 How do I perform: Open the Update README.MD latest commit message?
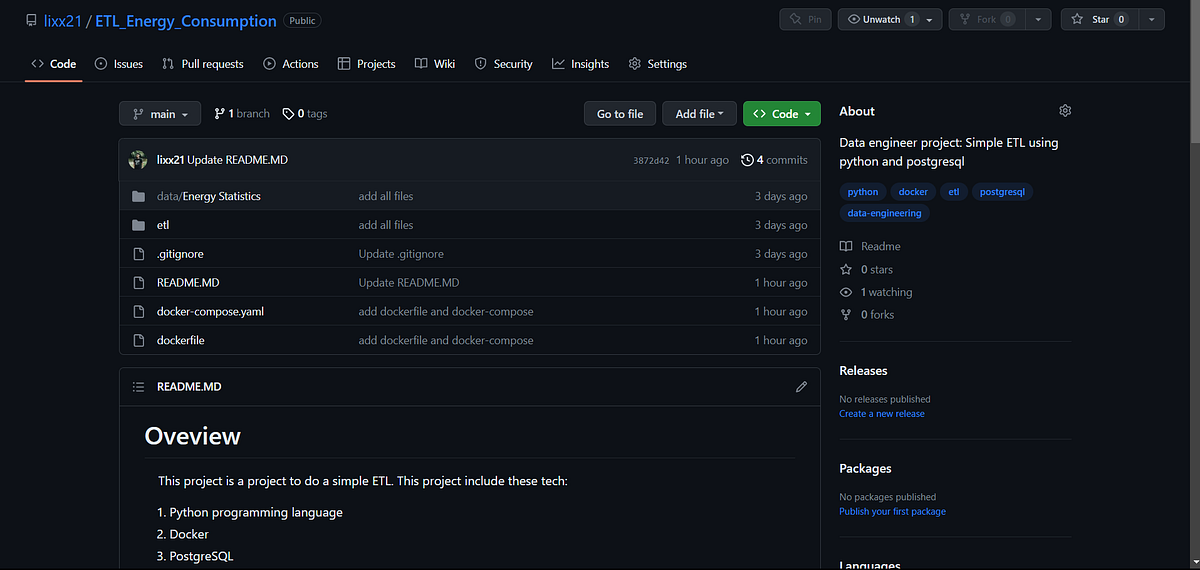(237, 160)
